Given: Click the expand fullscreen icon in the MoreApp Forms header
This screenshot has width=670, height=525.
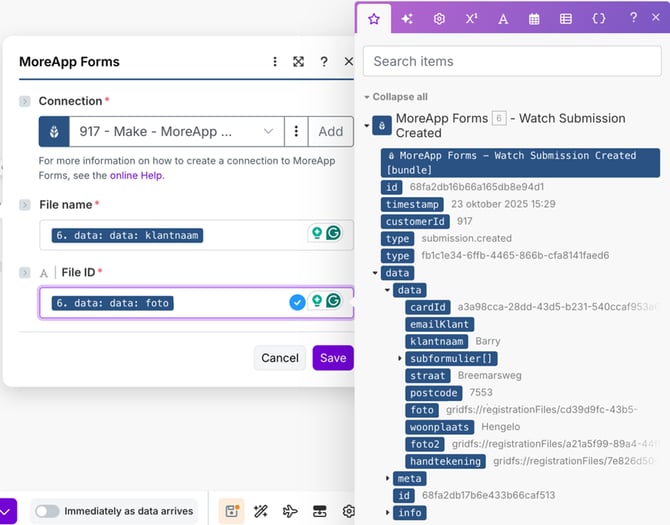Looking at the screenshot, I should click(298, 62).
